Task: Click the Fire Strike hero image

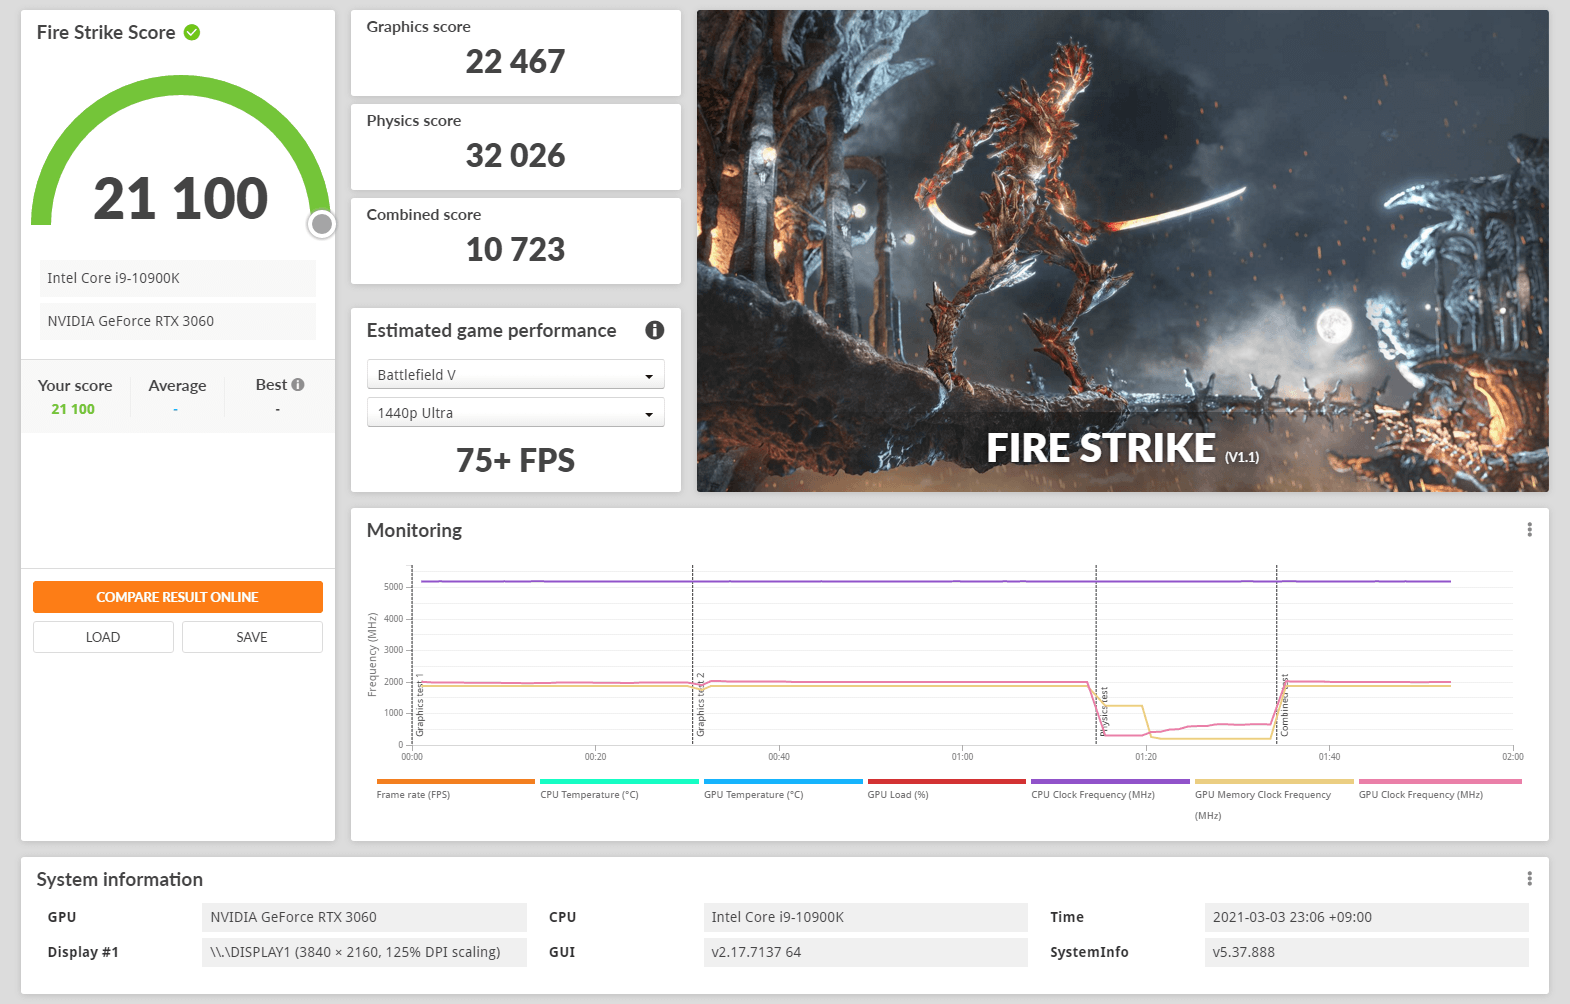Action: (1123, 251)
